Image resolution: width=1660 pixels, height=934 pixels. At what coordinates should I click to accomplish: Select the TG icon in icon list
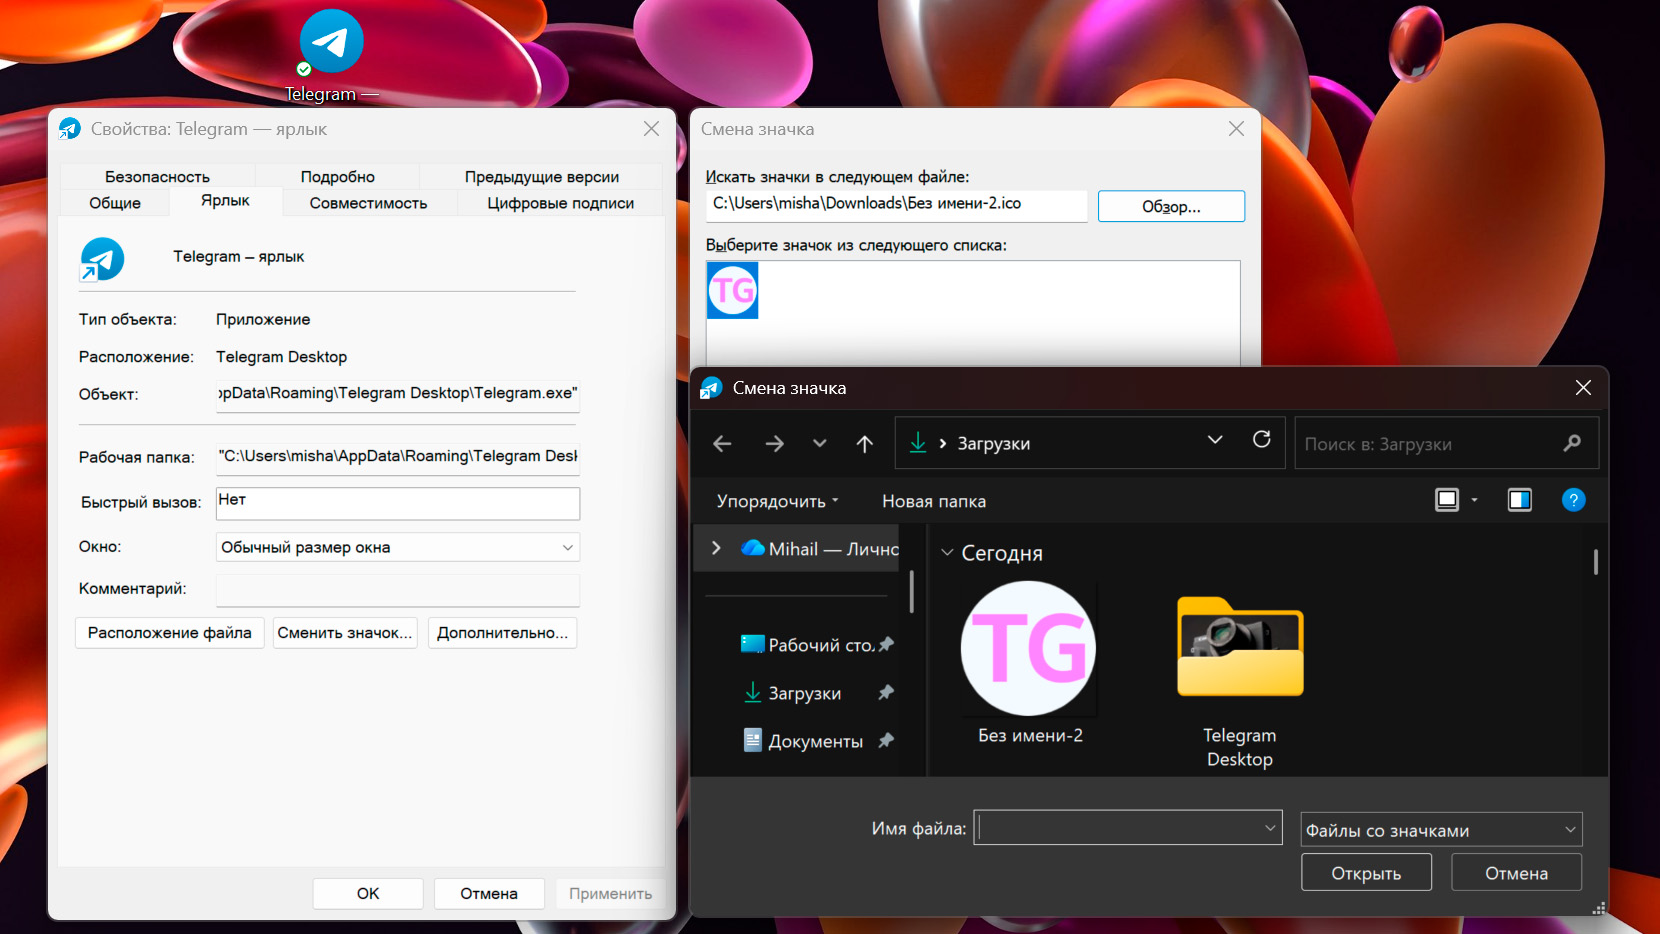pyautogui.click(x=733, y=291)
